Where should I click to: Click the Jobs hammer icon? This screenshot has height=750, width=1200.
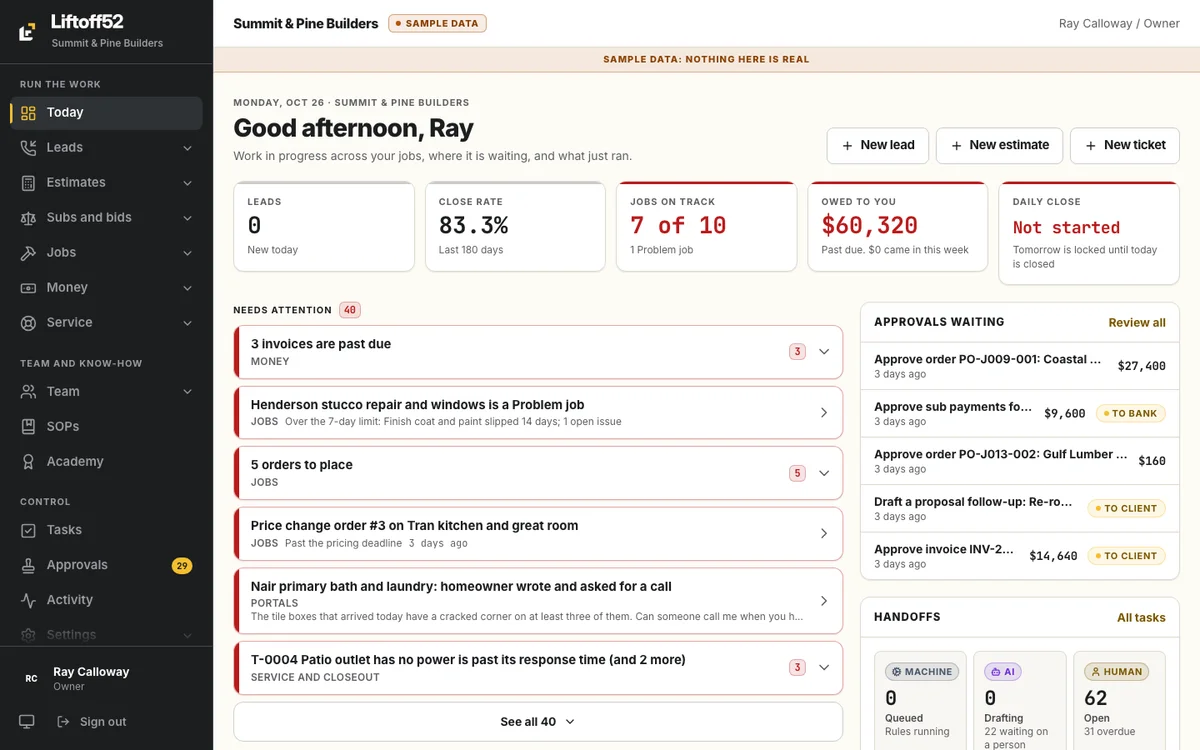(x=28, y=253)
